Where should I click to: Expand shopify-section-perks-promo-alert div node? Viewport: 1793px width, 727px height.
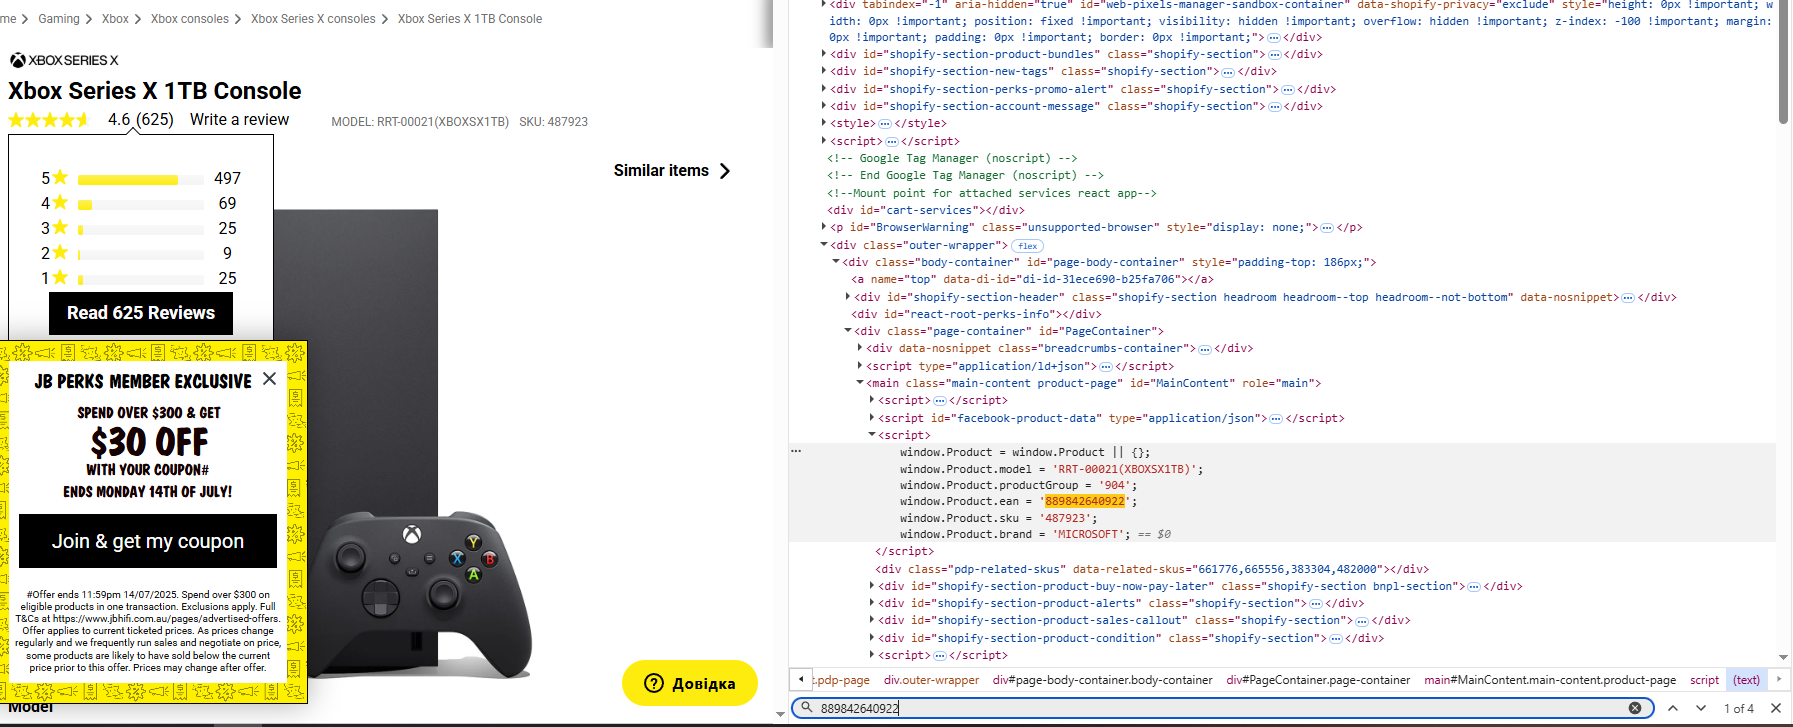coord(824,89)
